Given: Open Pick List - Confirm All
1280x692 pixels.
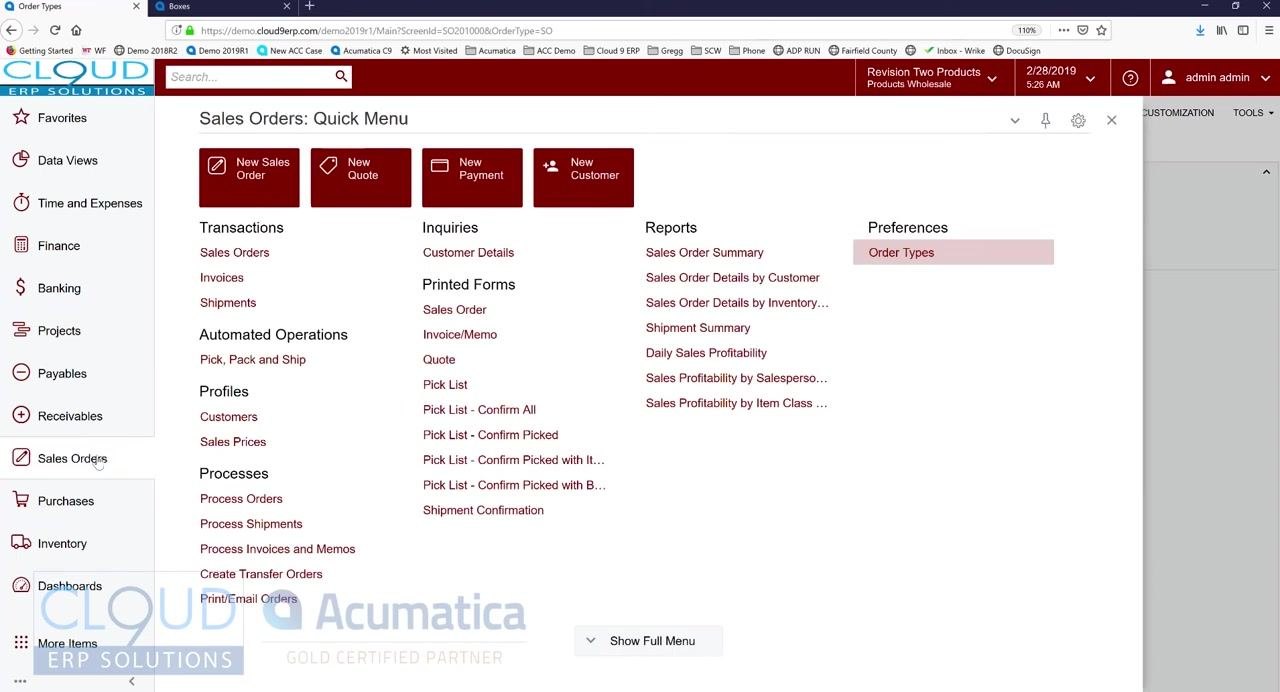Looking at the screenshot, I should [479, 410].
